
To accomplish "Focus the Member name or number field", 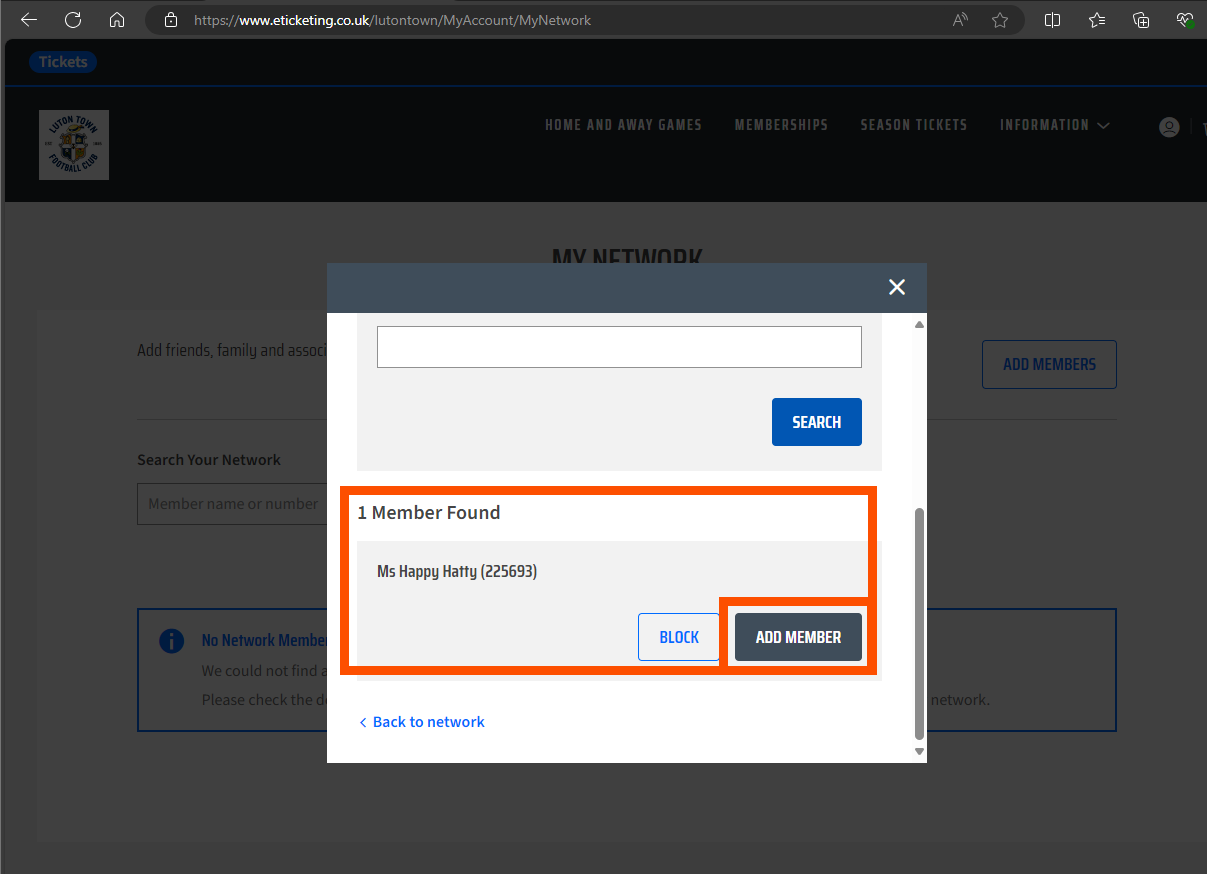I will [232, 504].
